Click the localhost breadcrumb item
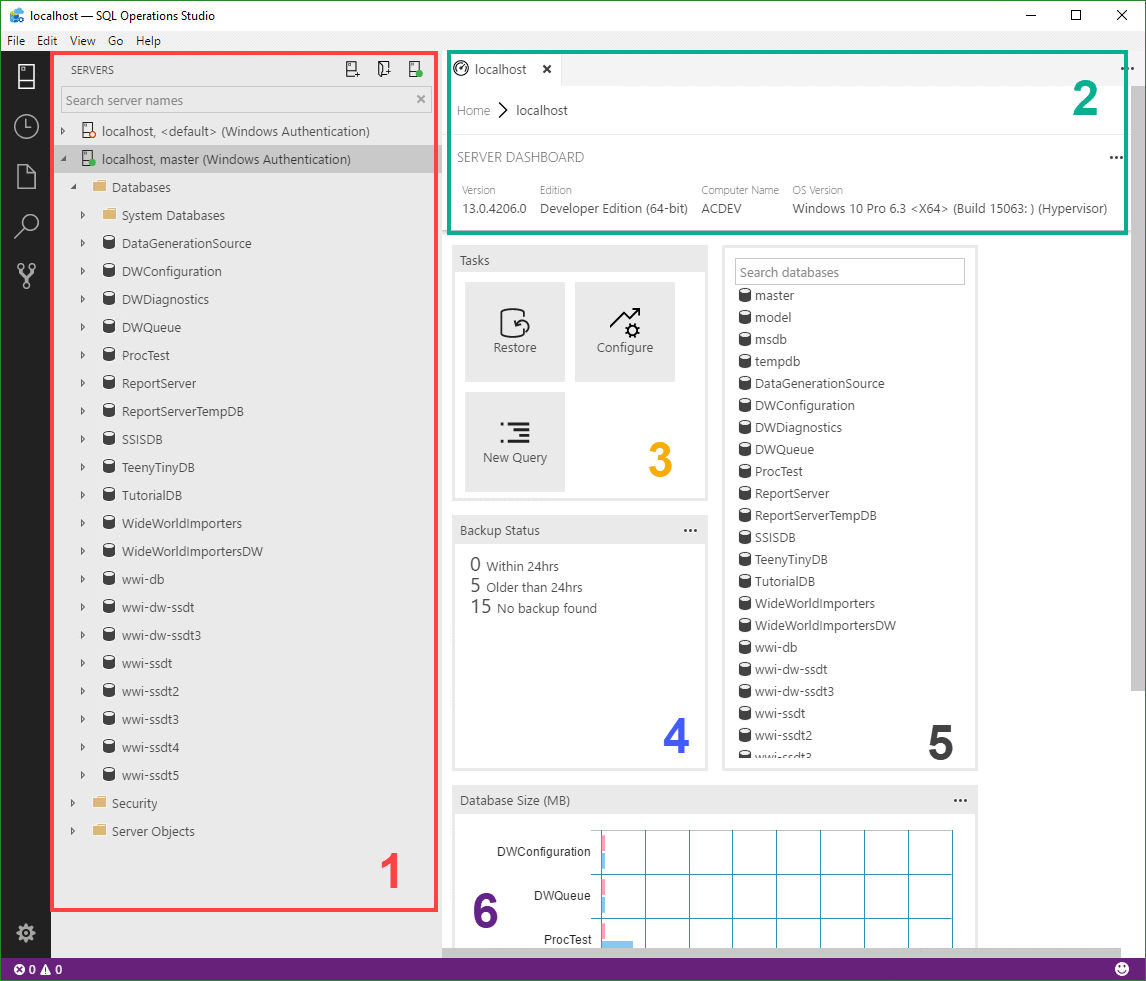Screen dimensions: 1146x981 click(542, 110)
